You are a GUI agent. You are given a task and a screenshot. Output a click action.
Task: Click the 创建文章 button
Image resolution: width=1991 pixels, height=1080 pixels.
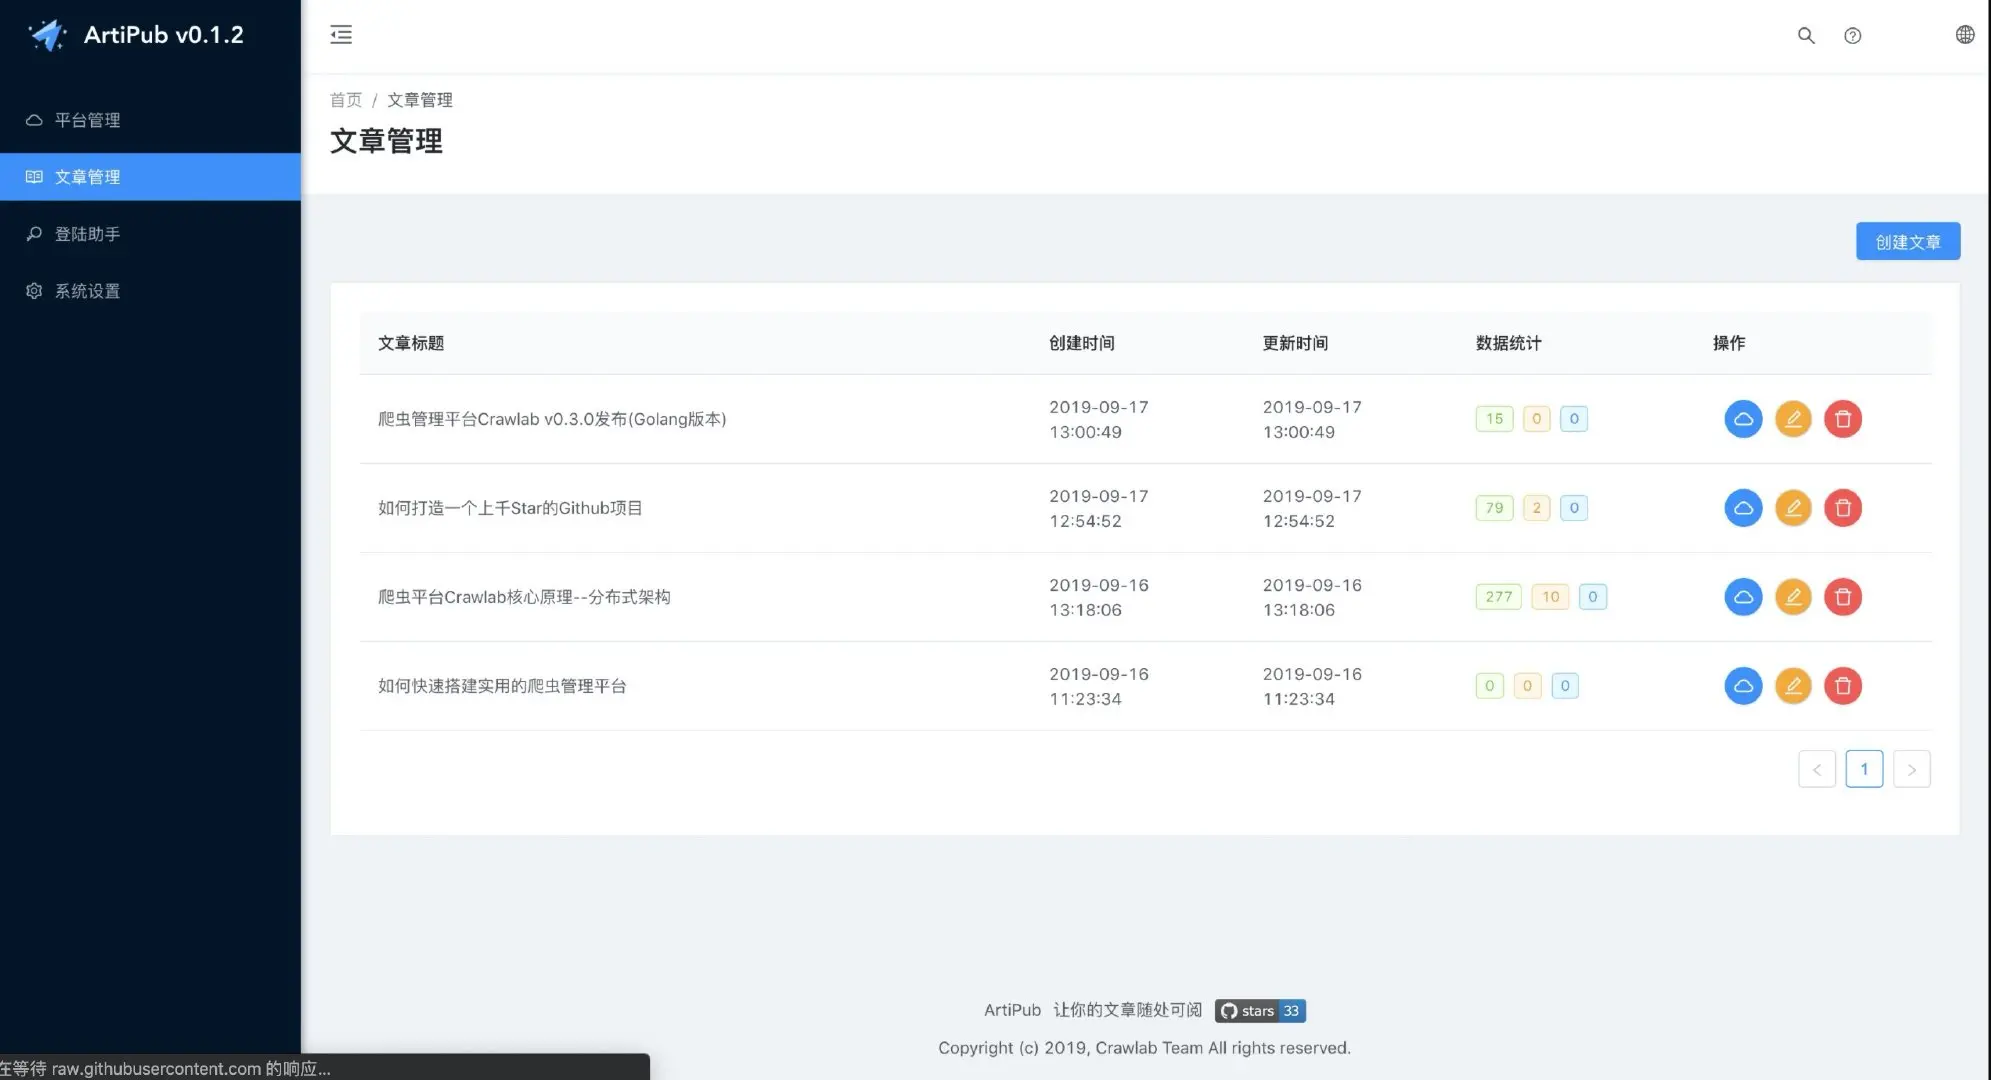pyautogui.click(x=1907, y=241)
